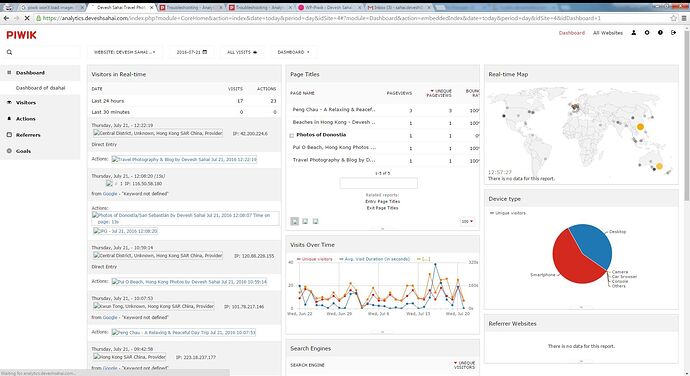This screenshot has width=690, height=376.
Task: Stop page loading in the browser
Action: [x=27, y=18]
